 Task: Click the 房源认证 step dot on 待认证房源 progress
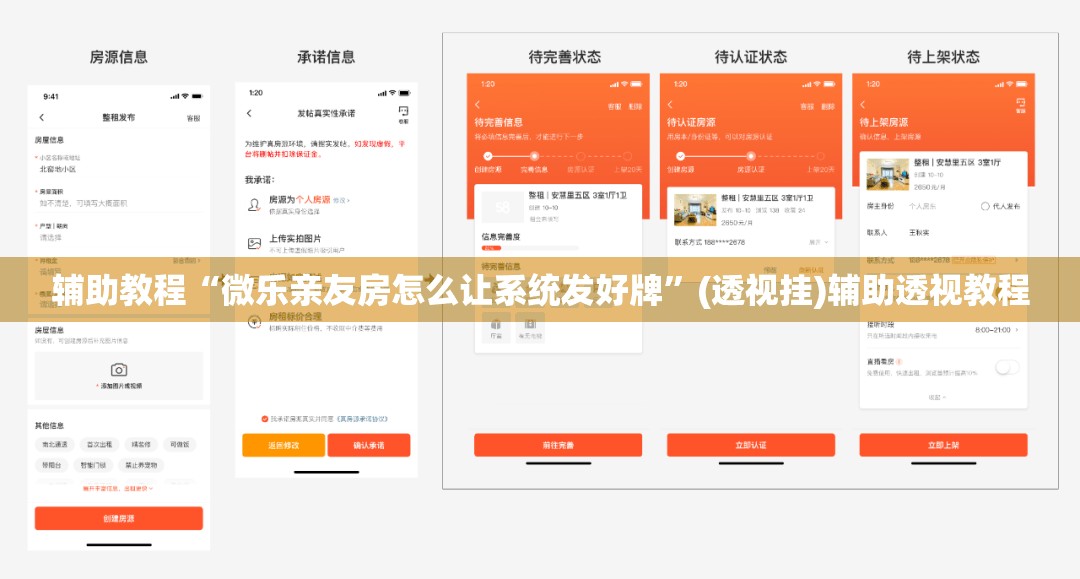751,156
